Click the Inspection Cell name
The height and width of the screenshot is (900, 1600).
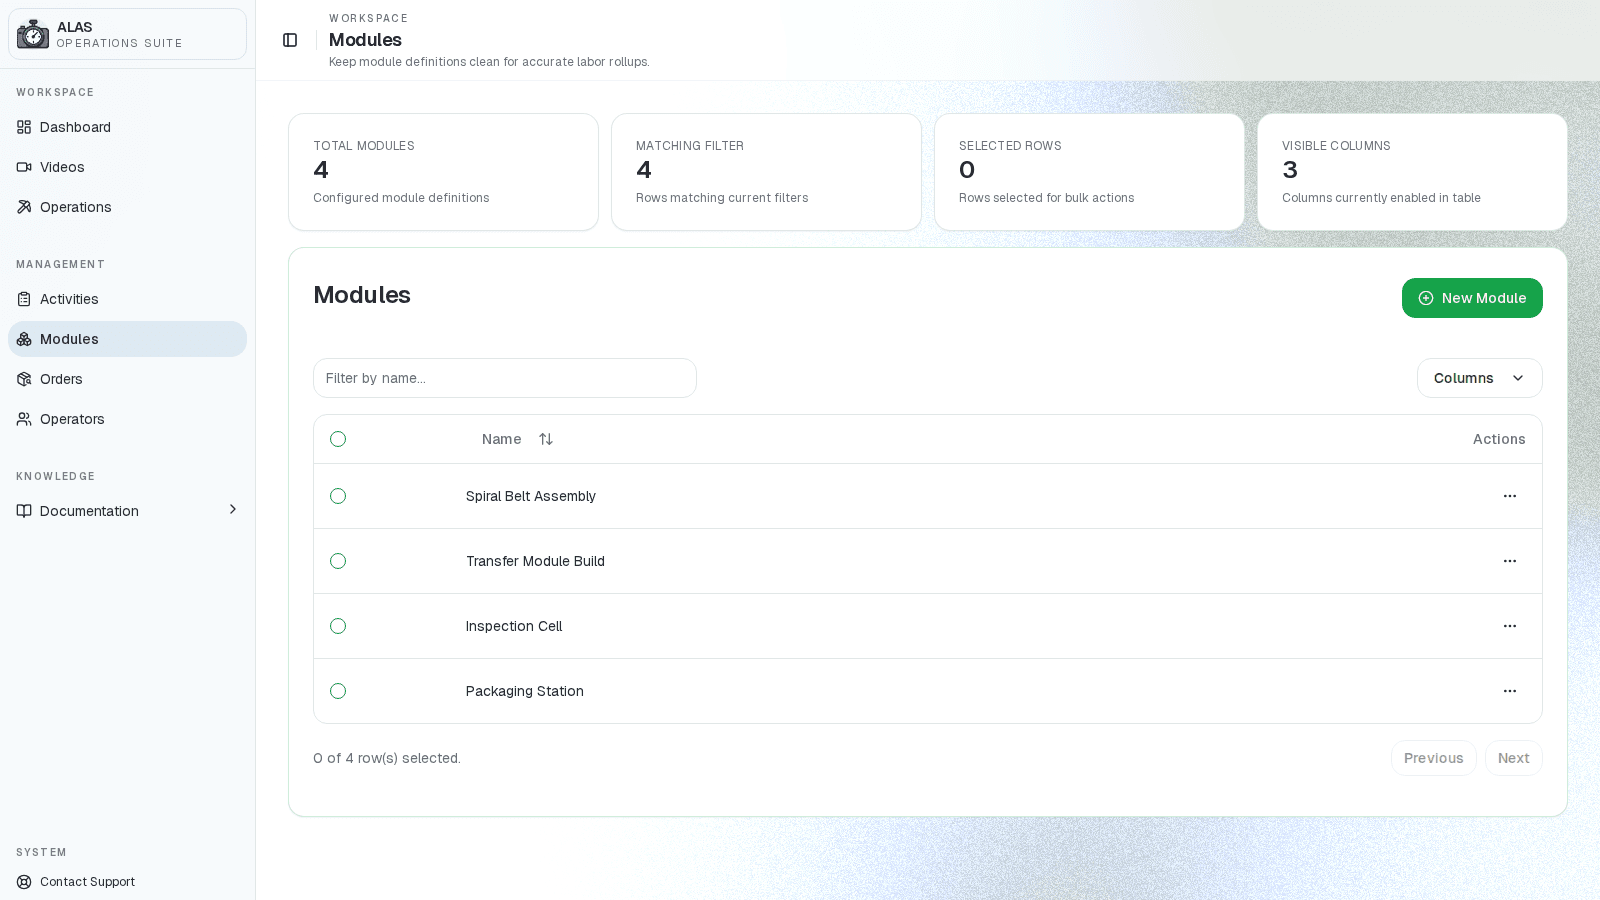(x=514, y=626)
